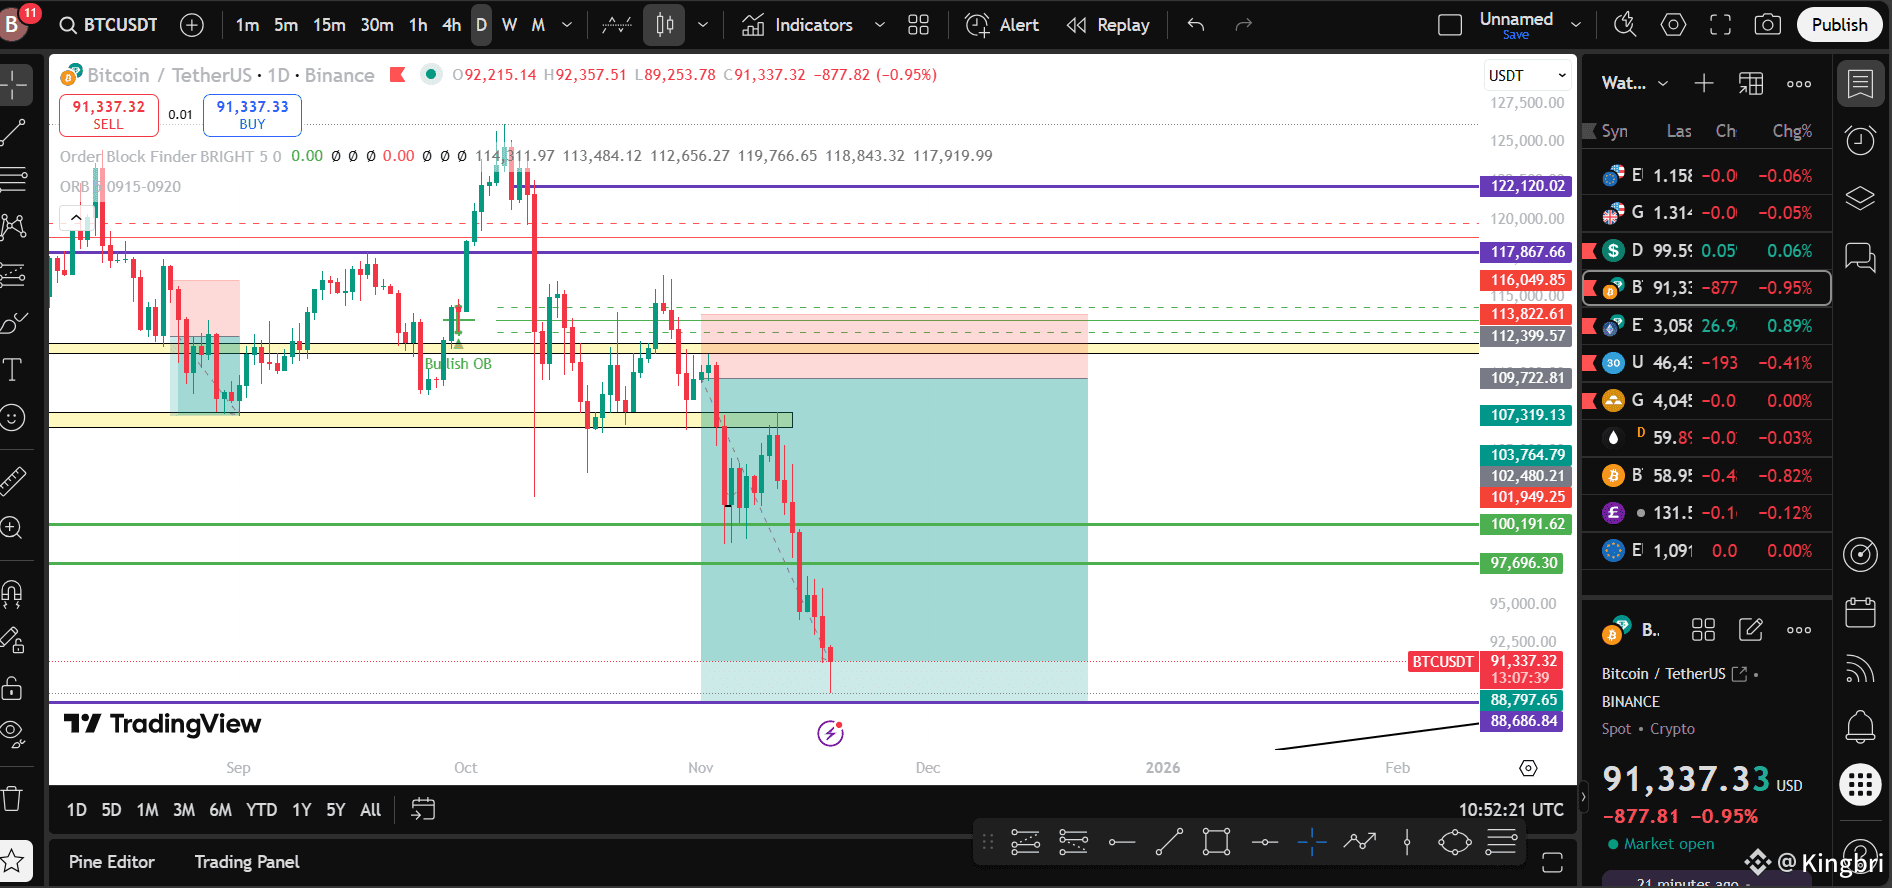Collapse the indicator legend arrow
Image resolution: width=1892 pixels, height=888 pixels.
coord(76,217)
